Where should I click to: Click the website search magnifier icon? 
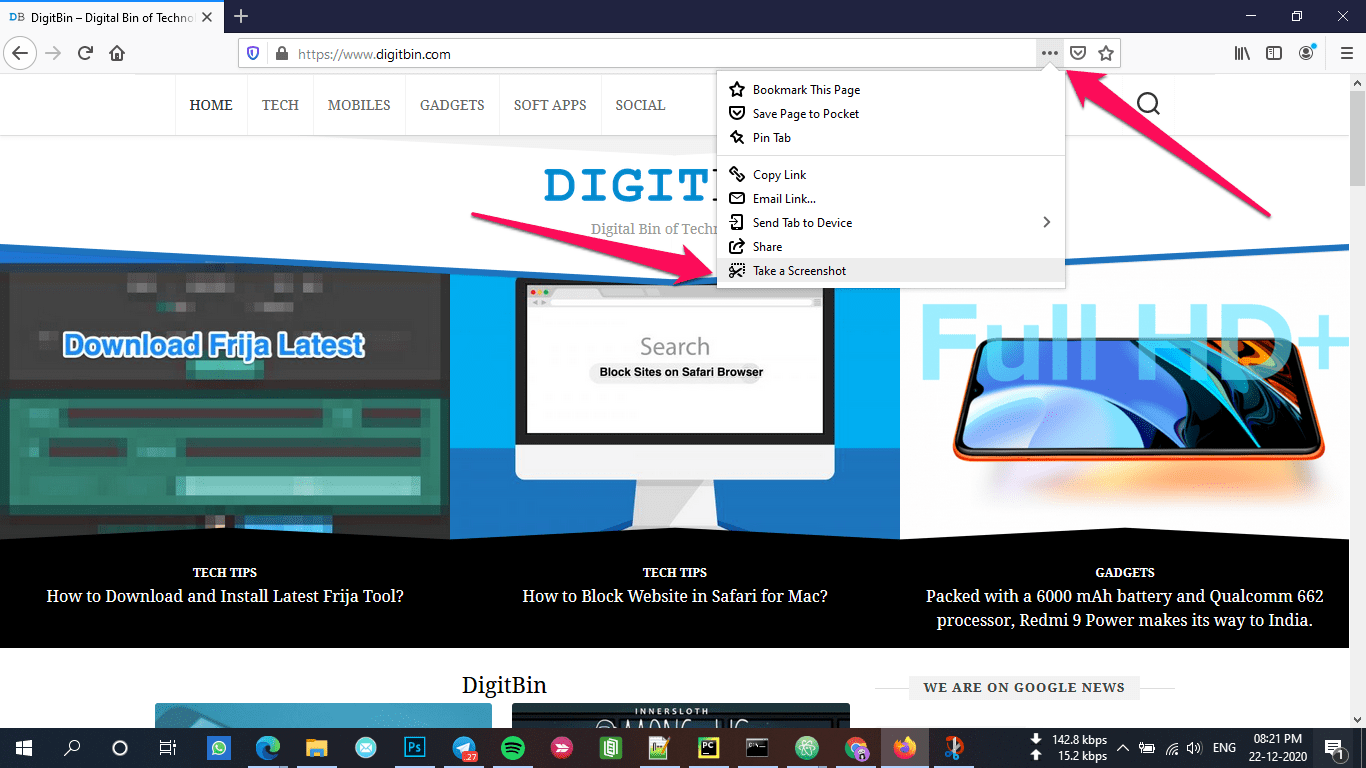1148,104
